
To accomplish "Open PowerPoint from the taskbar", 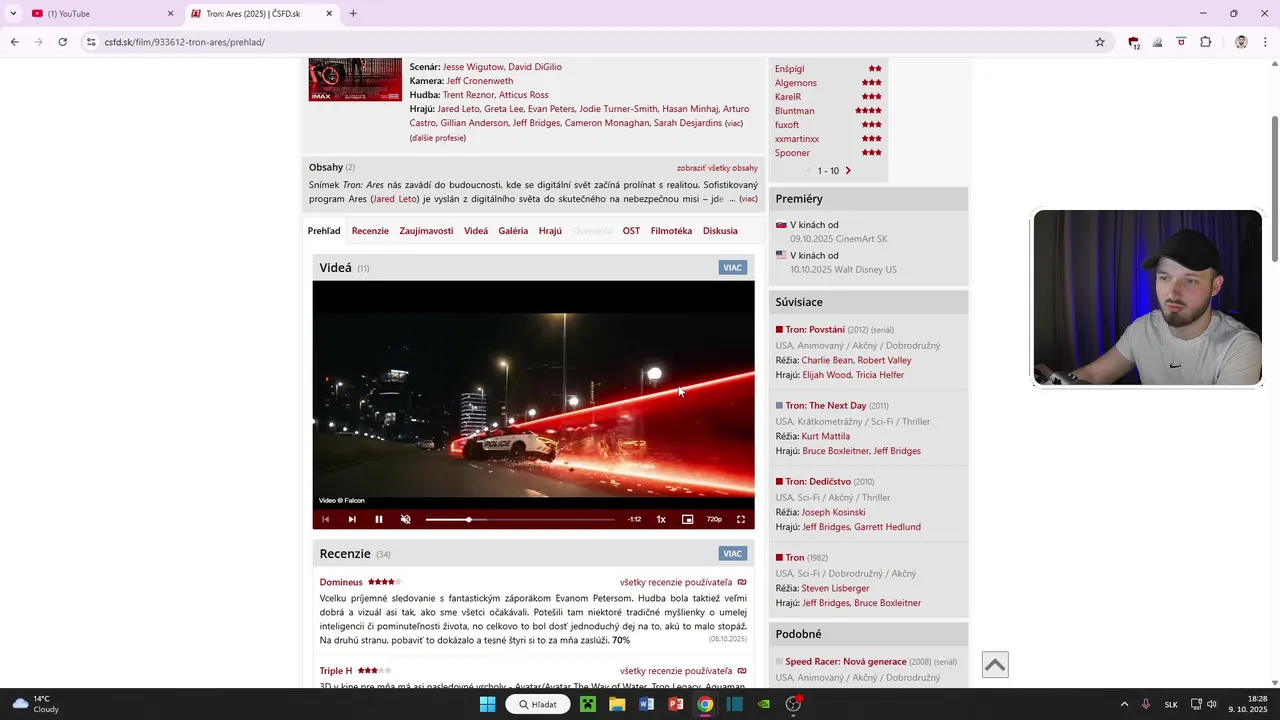I will [x=676, y=704].
